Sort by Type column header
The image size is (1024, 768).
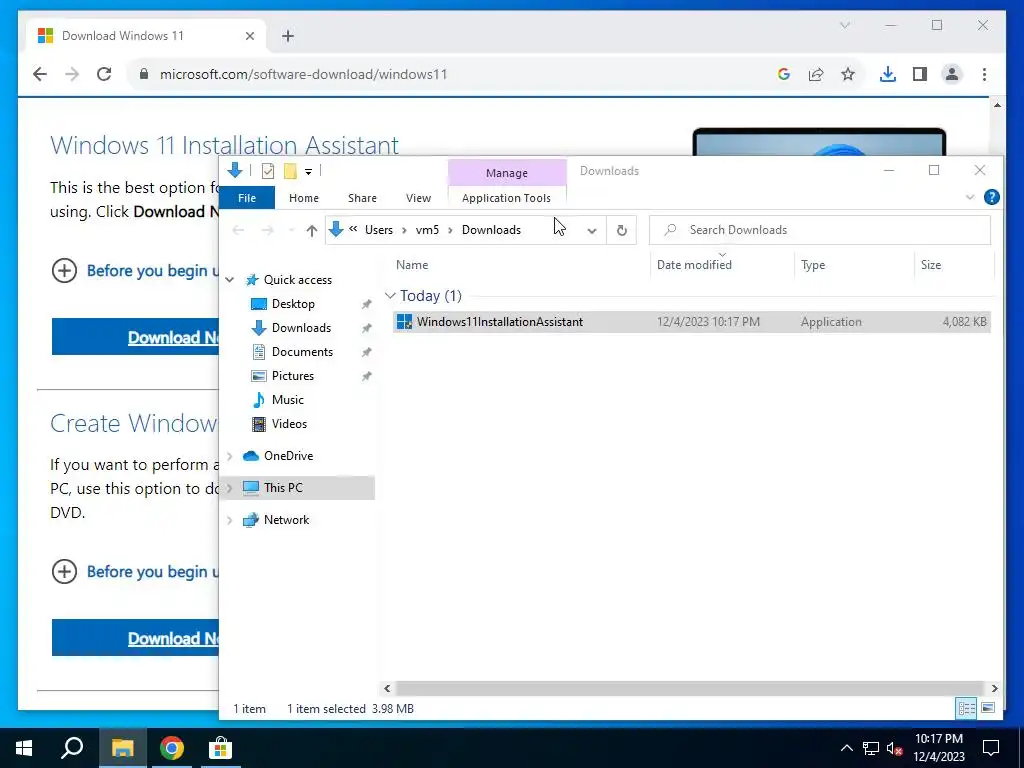pos(854,265)
